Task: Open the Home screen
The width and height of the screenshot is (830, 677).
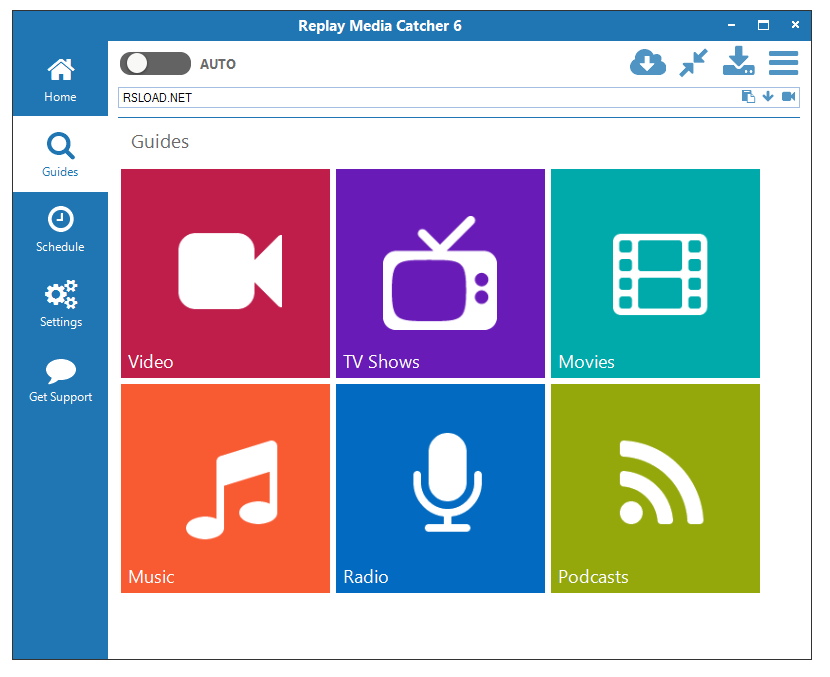Action: (60, 75)
